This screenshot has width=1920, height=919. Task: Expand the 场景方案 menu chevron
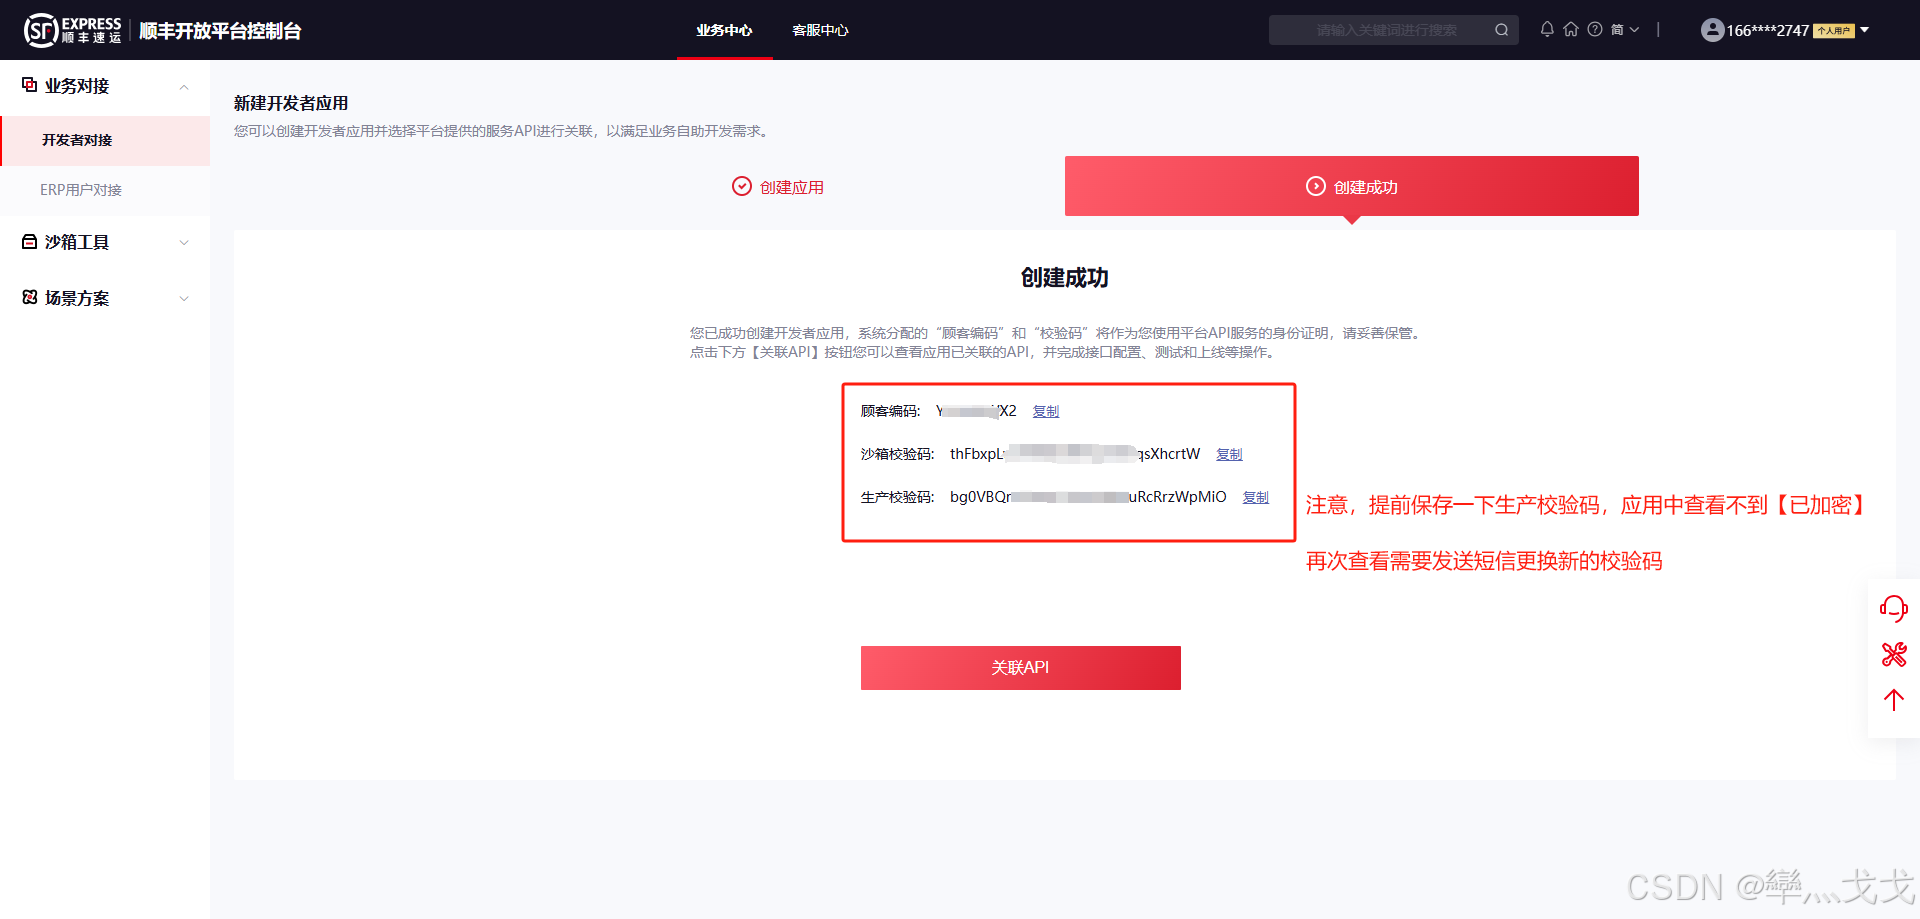(184, 299)
